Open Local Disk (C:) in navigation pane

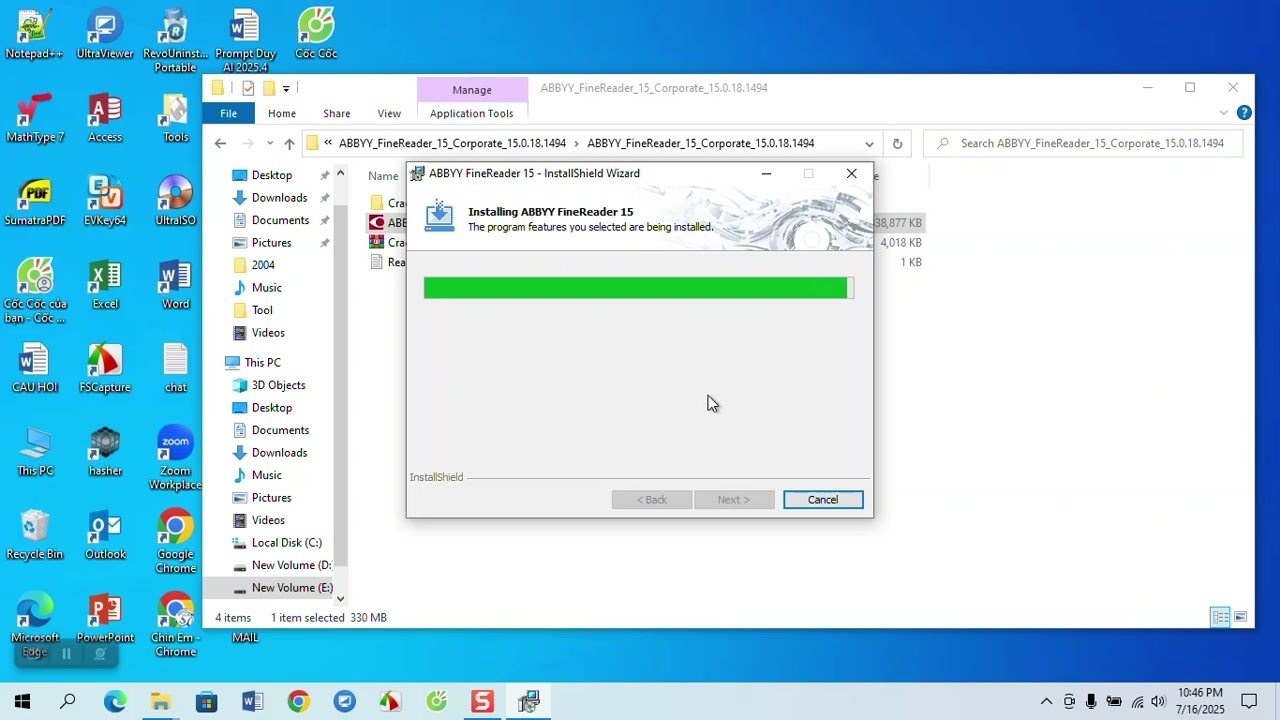tap(276, 543)
